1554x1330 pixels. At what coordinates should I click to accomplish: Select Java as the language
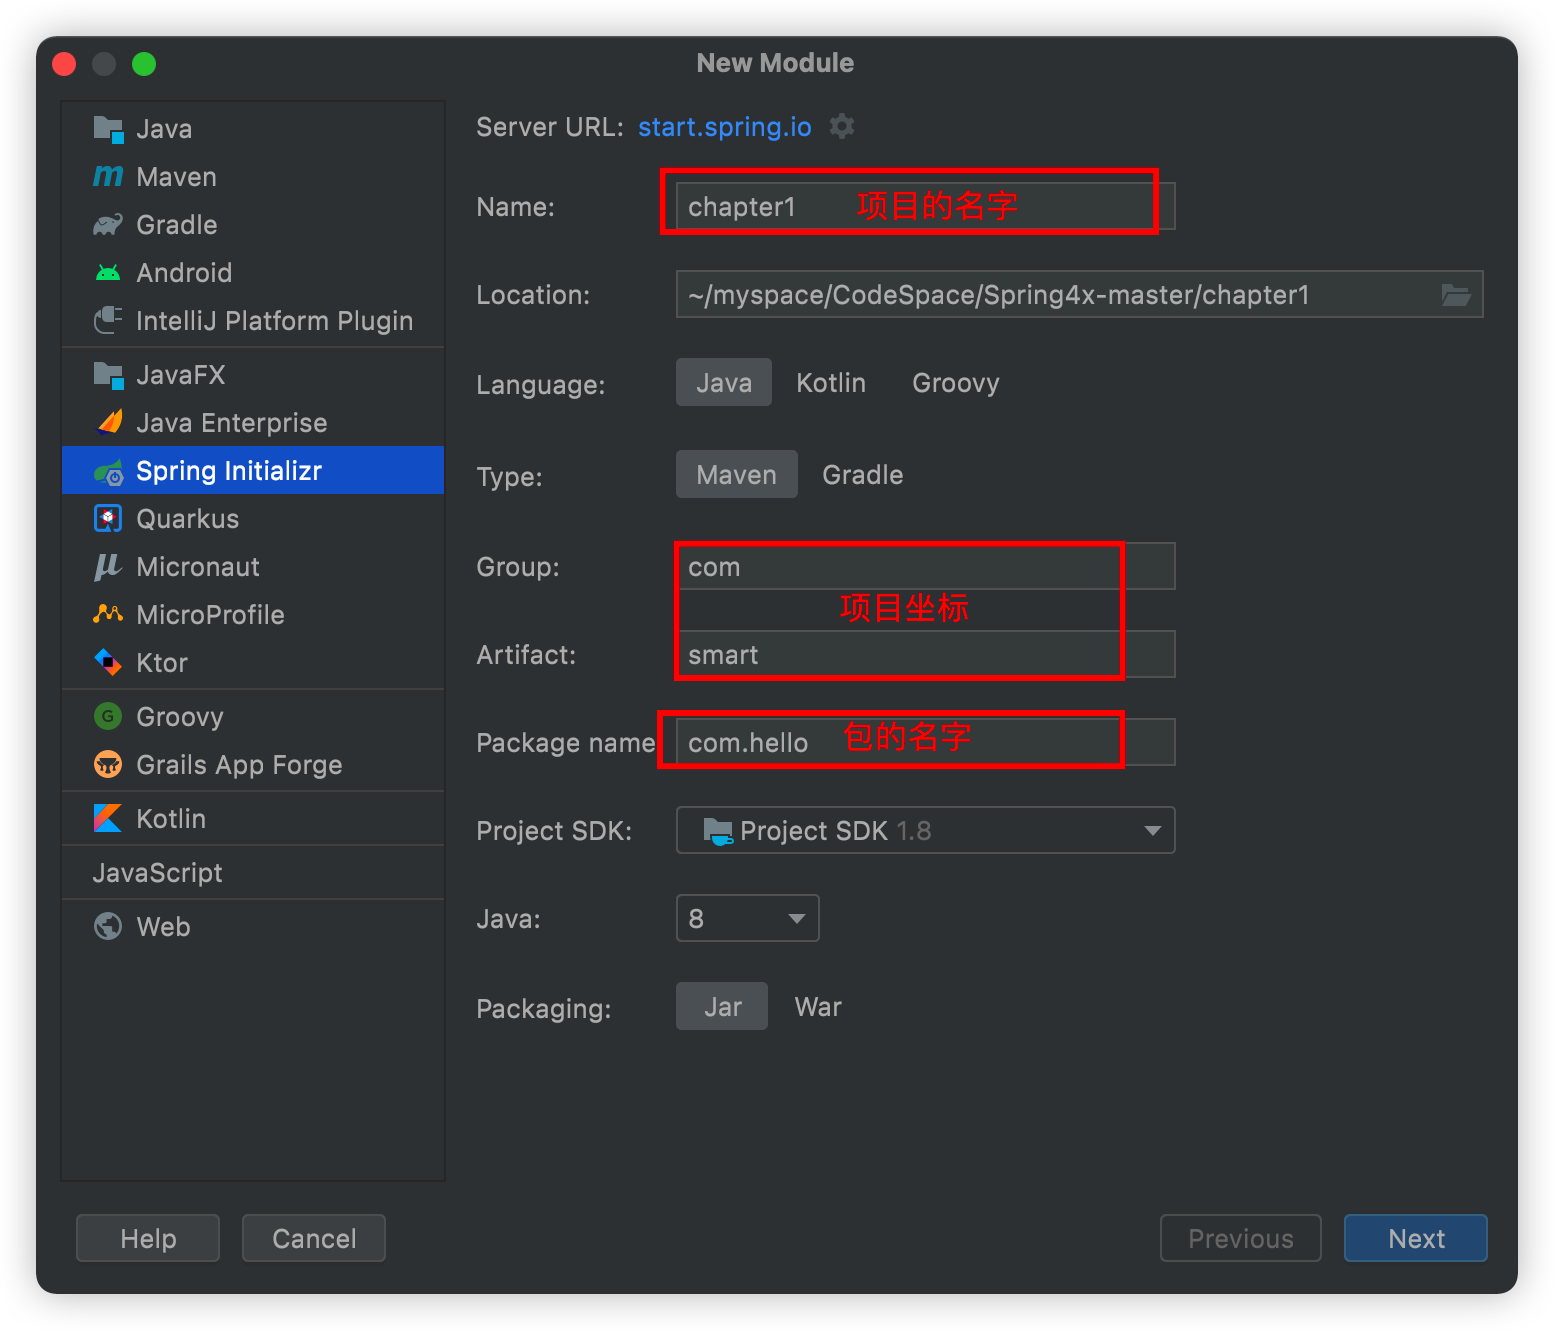click(724, 383)
